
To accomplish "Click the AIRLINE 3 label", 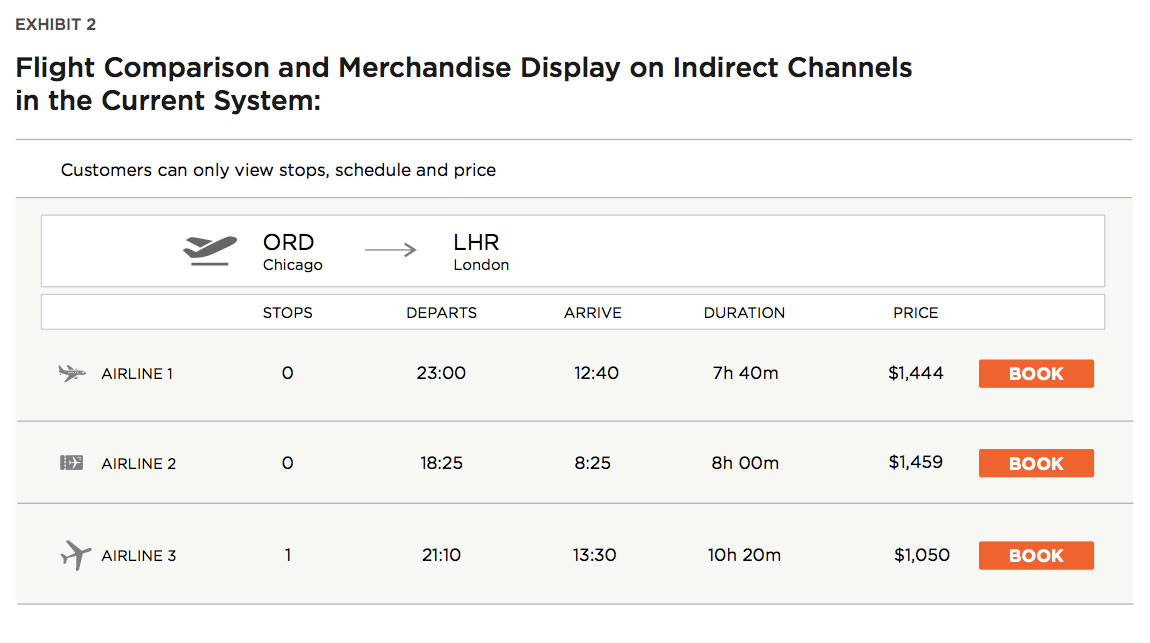I will [139, 556].
